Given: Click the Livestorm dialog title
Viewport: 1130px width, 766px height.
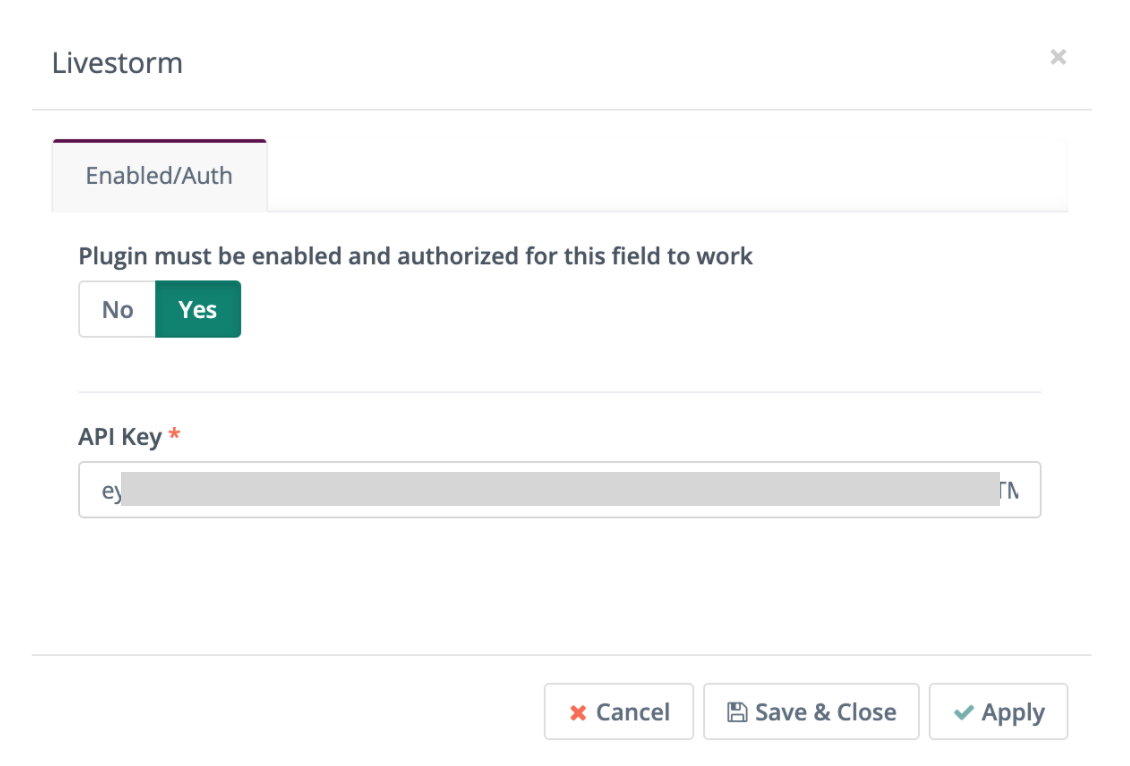Looking at the screenshot, I should click(x=117, y=63).
